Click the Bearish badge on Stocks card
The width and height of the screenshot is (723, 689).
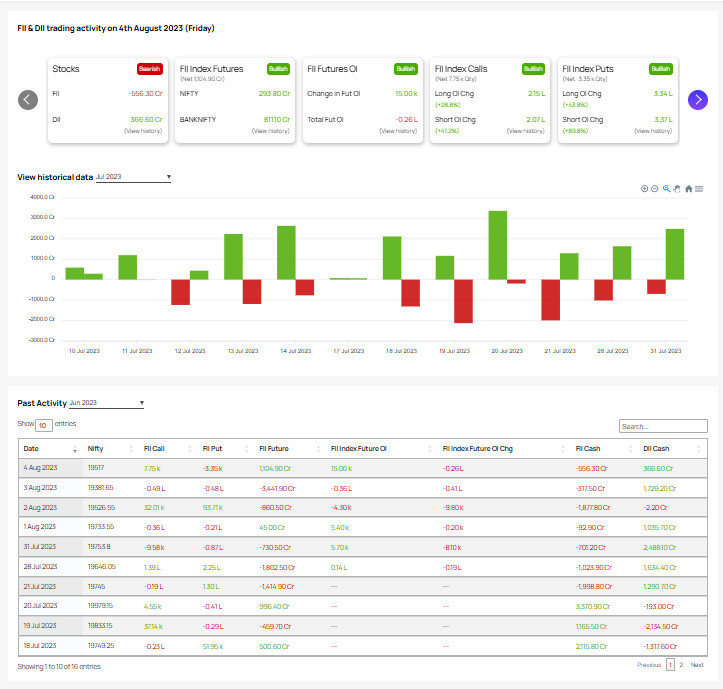pos(149,69)
